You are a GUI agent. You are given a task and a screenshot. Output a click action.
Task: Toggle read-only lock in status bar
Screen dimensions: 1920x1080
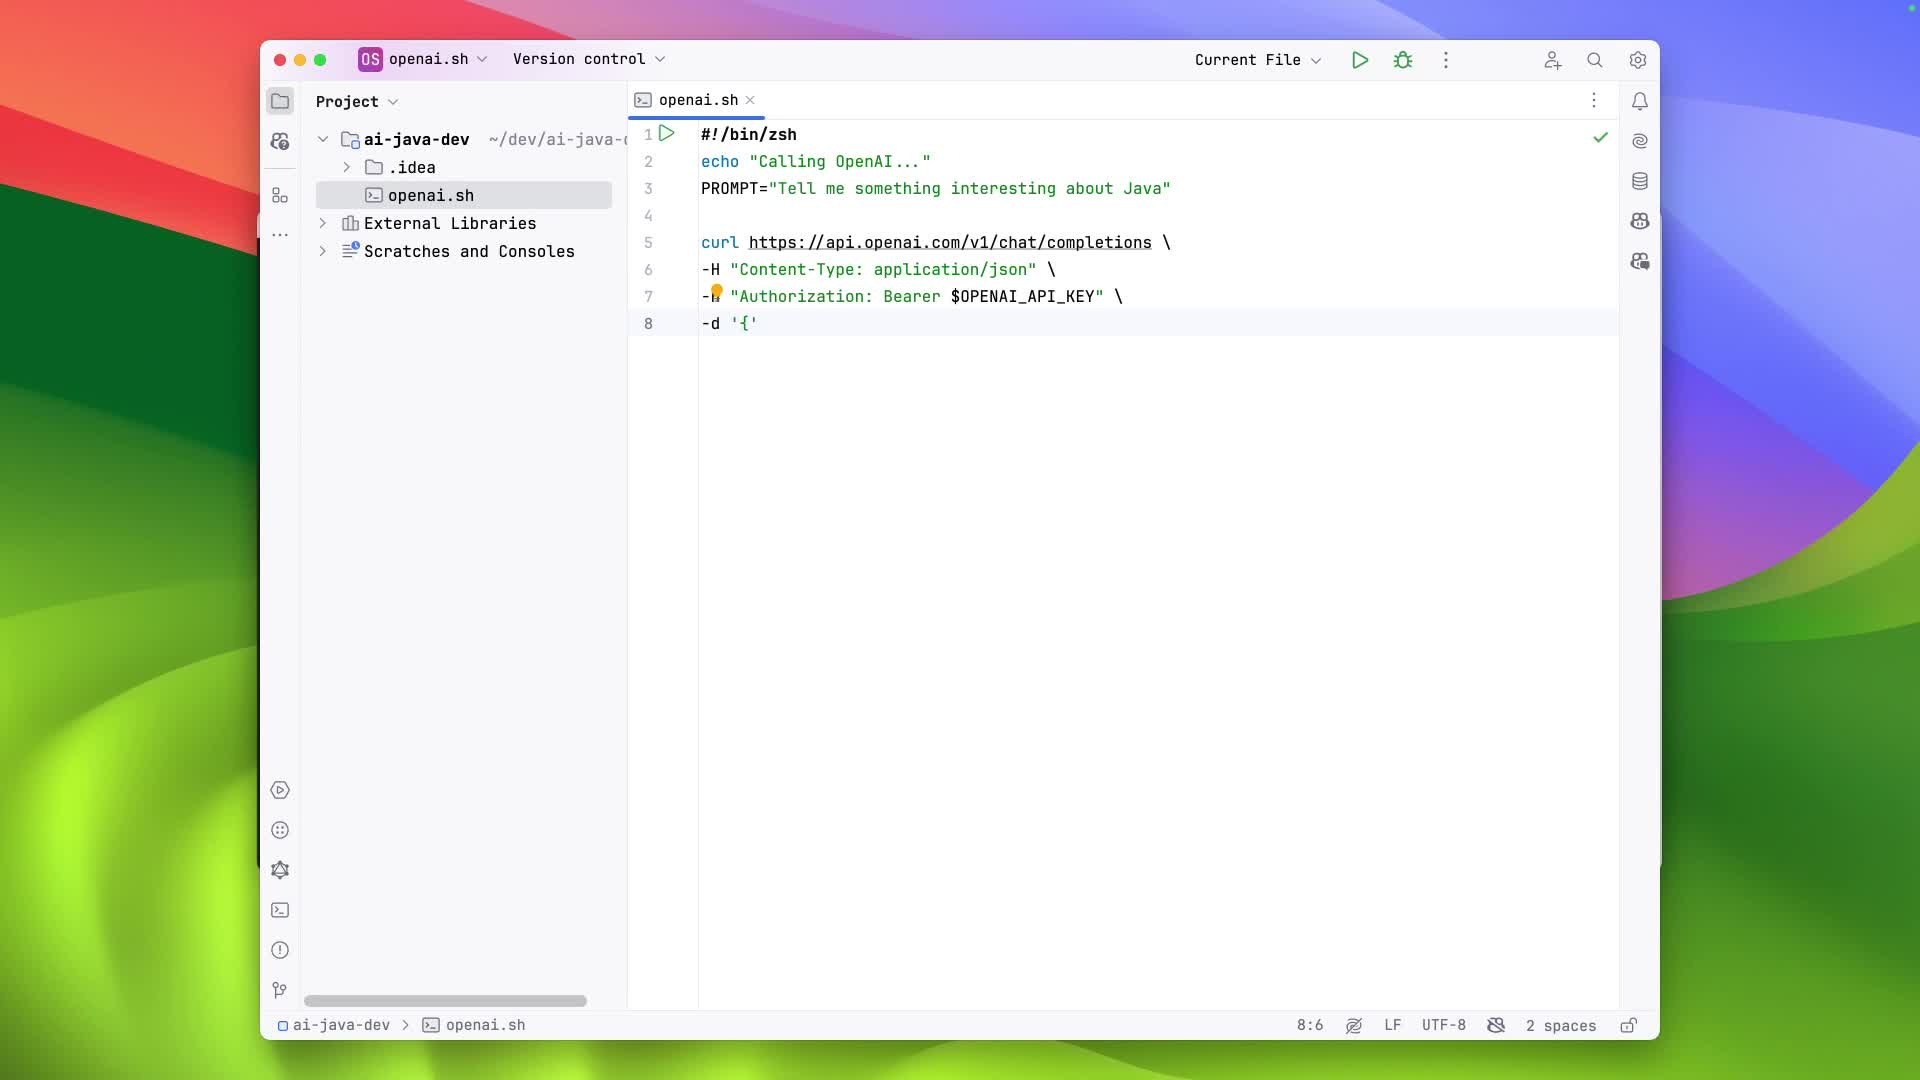pos(1629,1025)
